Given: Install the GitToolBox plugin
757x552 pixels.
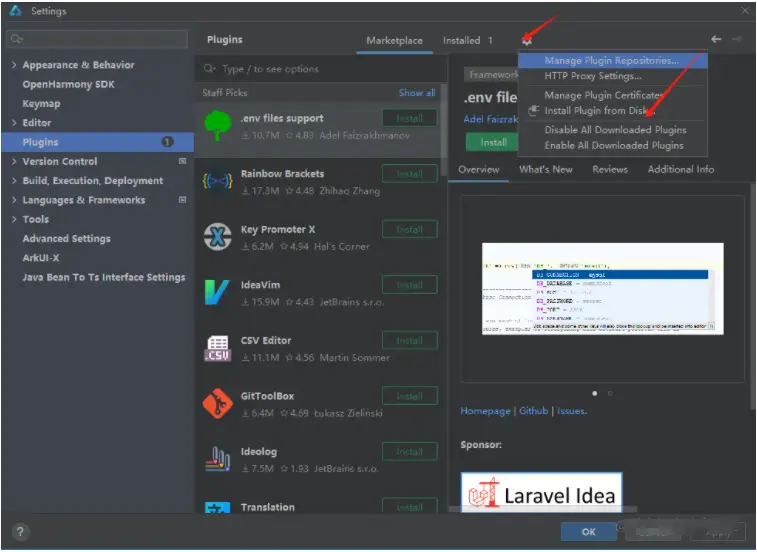Looking at the screenshot, I should (409, 396).
